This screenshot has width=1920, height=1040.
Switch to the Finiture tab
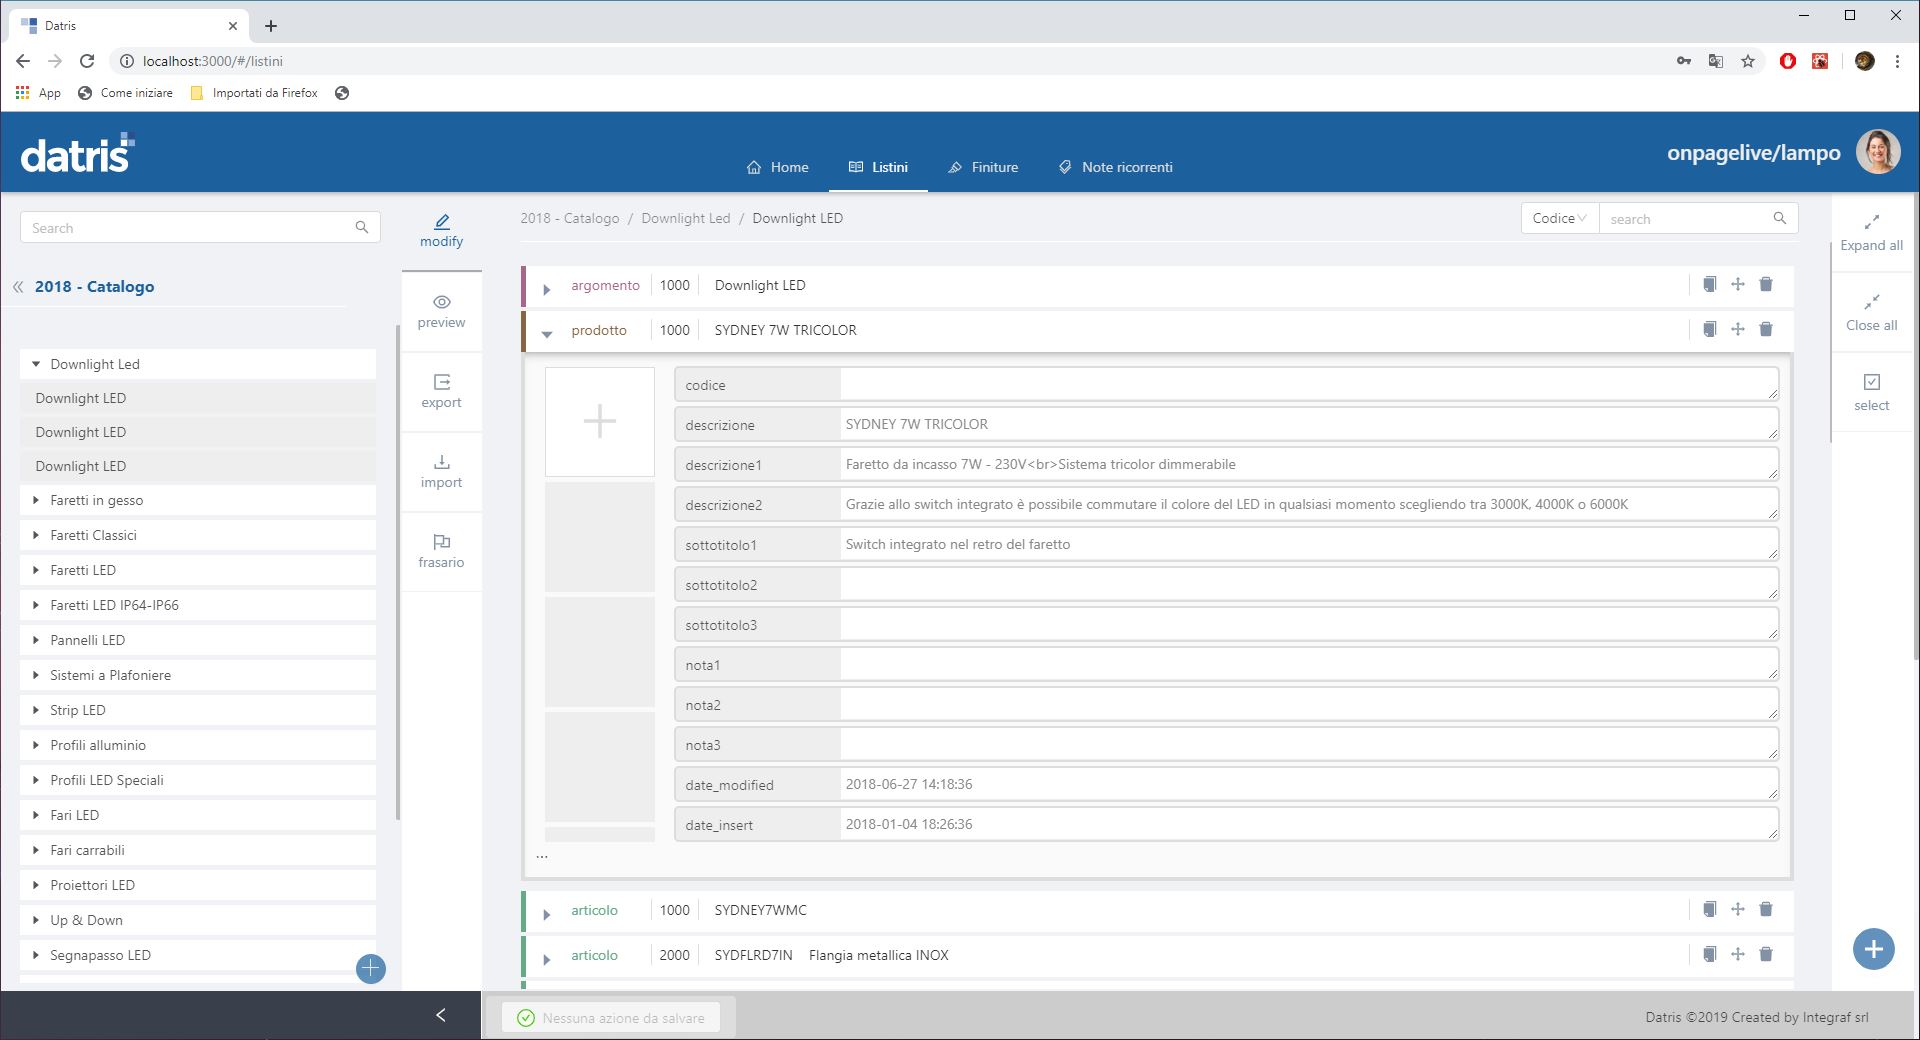[x=983, y=167]
